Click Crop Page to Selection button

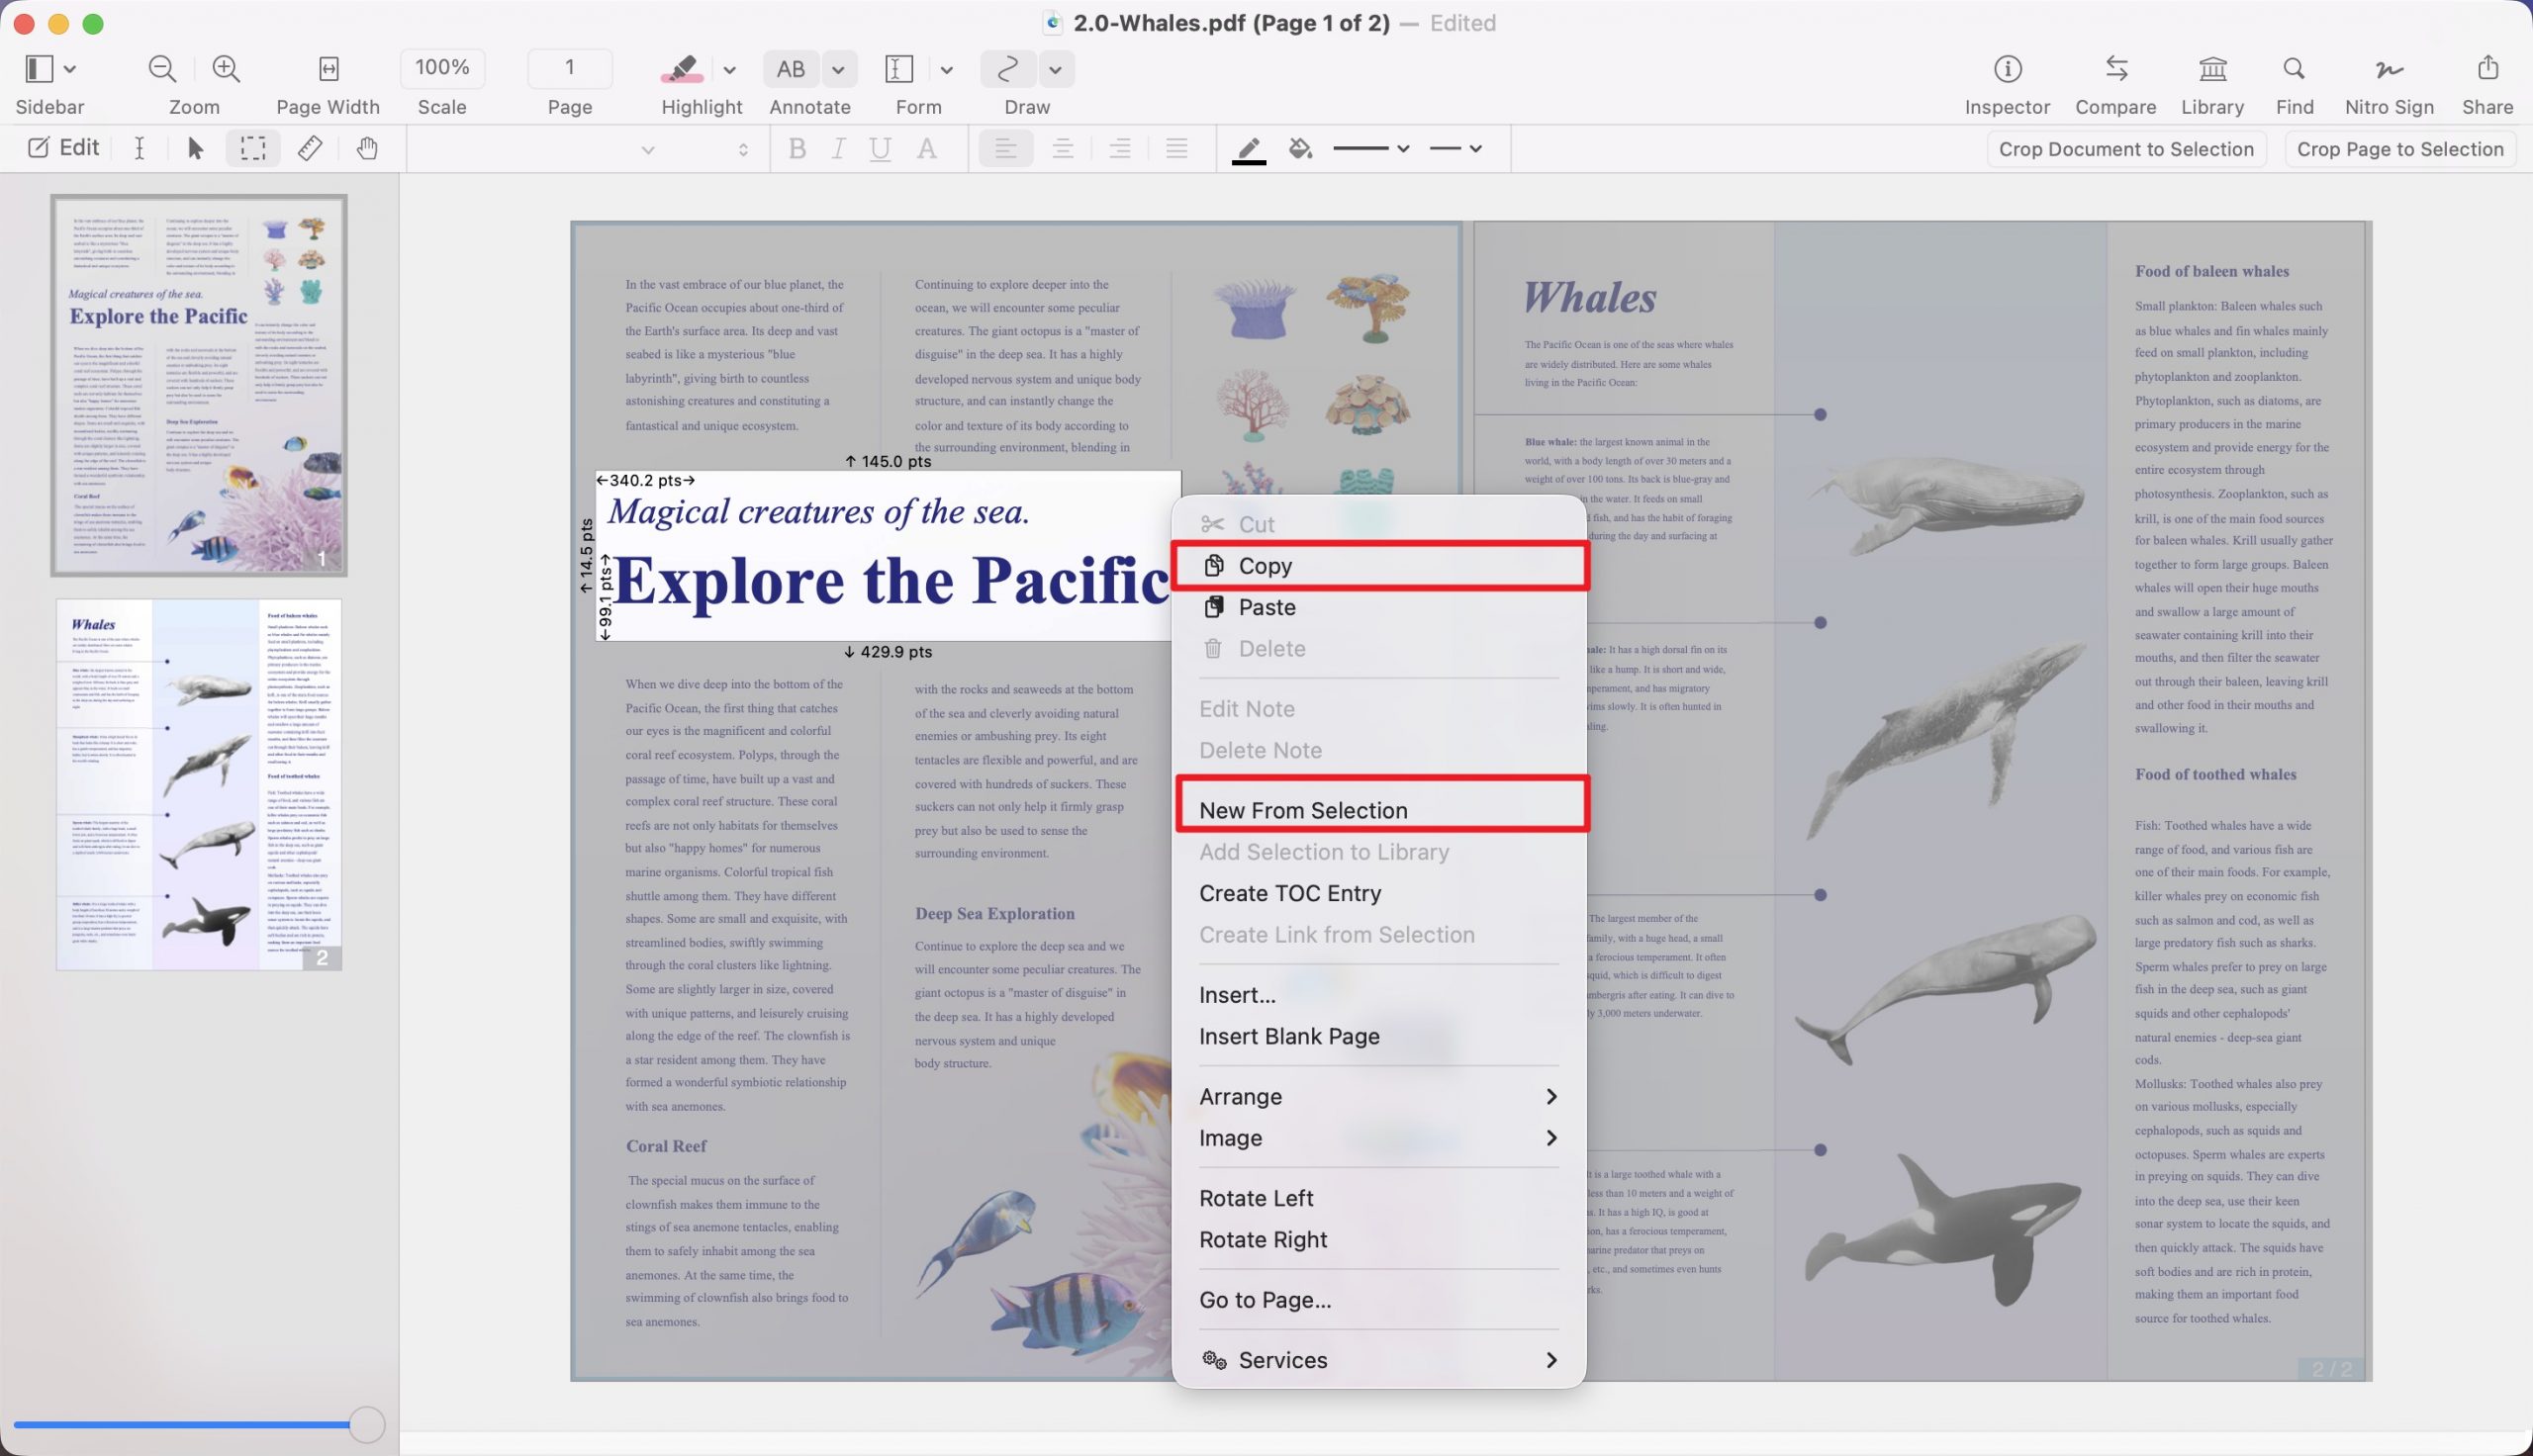point(2400,149)
